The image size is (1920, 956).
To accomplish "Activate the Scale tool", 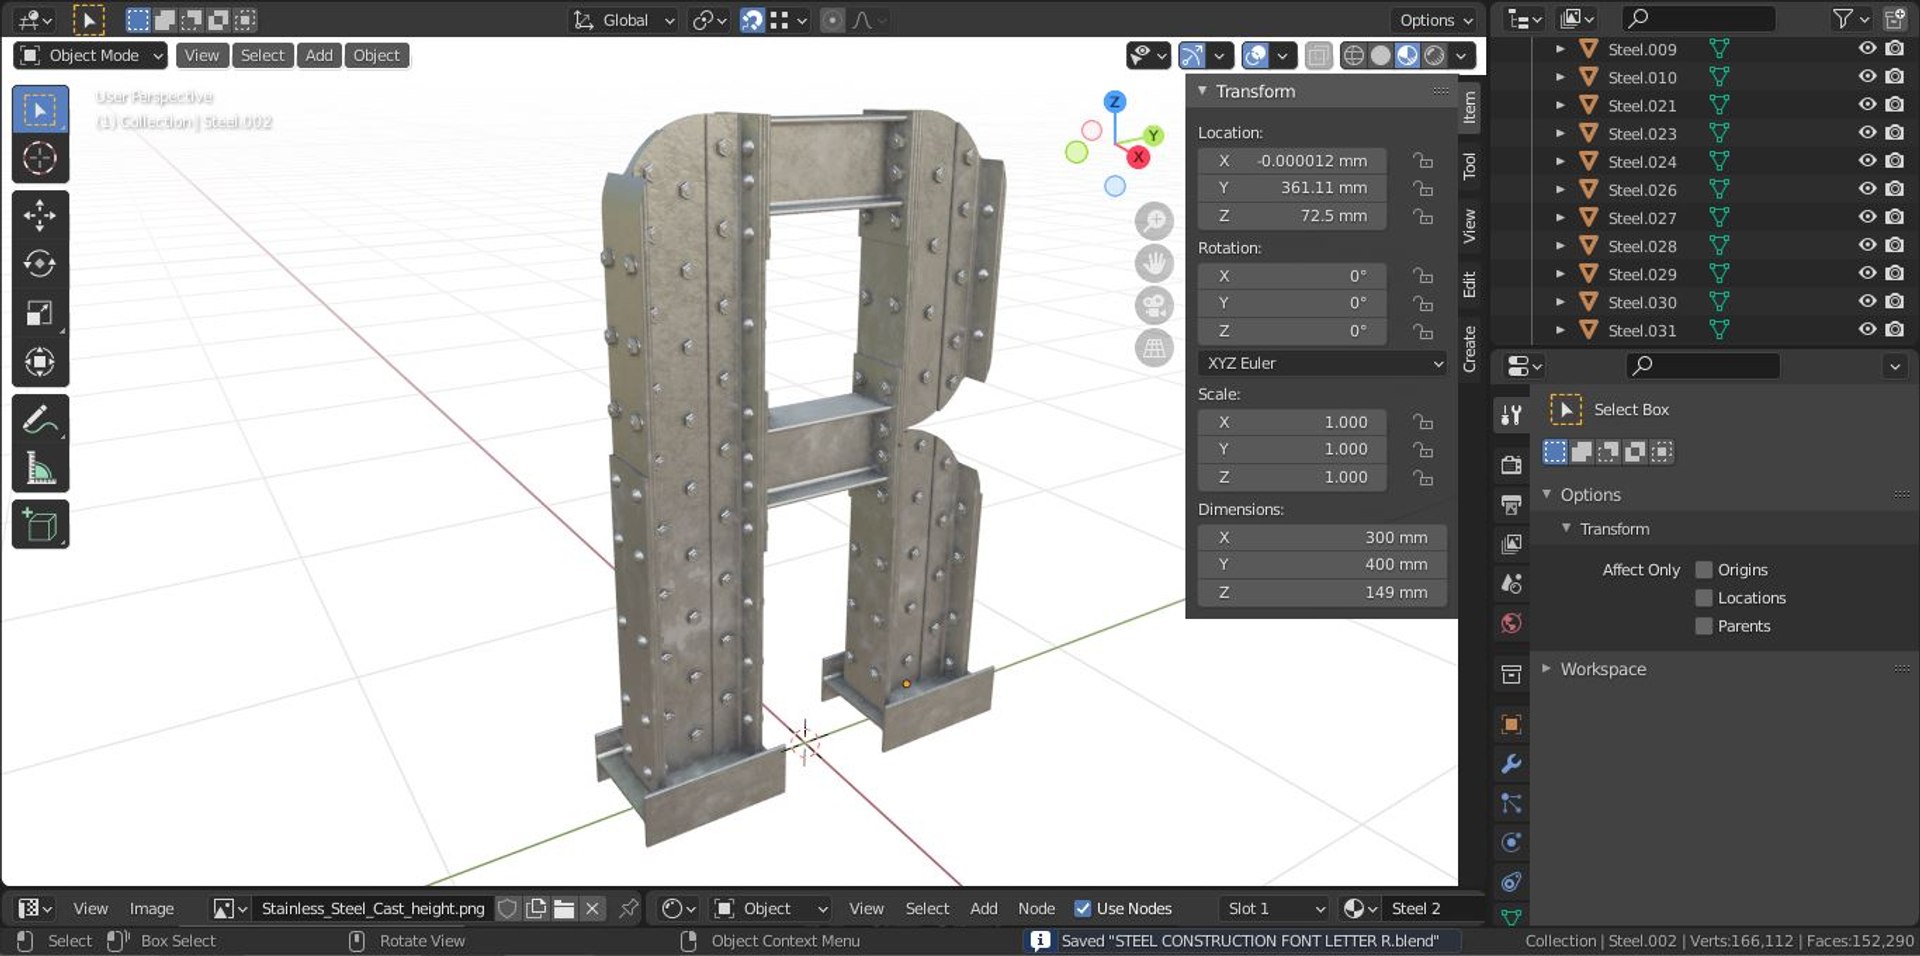I will pos(40,313).
